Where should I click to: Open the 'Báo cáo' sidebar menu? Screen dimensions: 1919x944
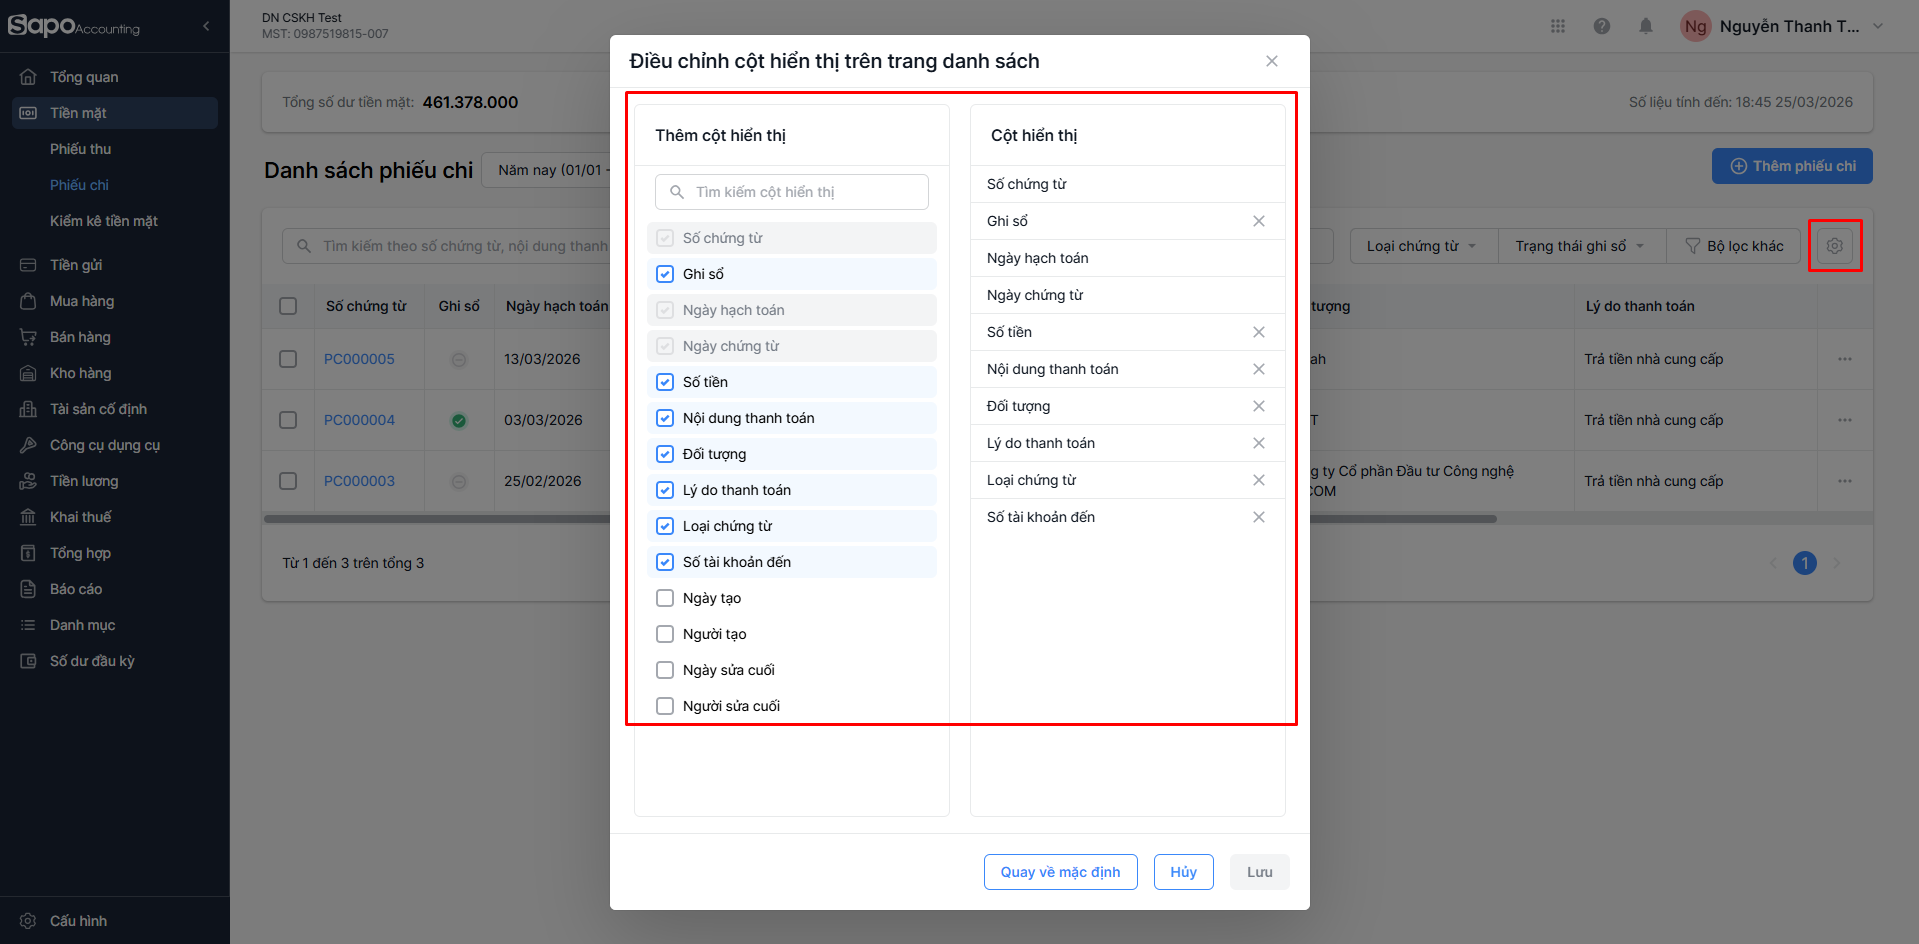76,589
